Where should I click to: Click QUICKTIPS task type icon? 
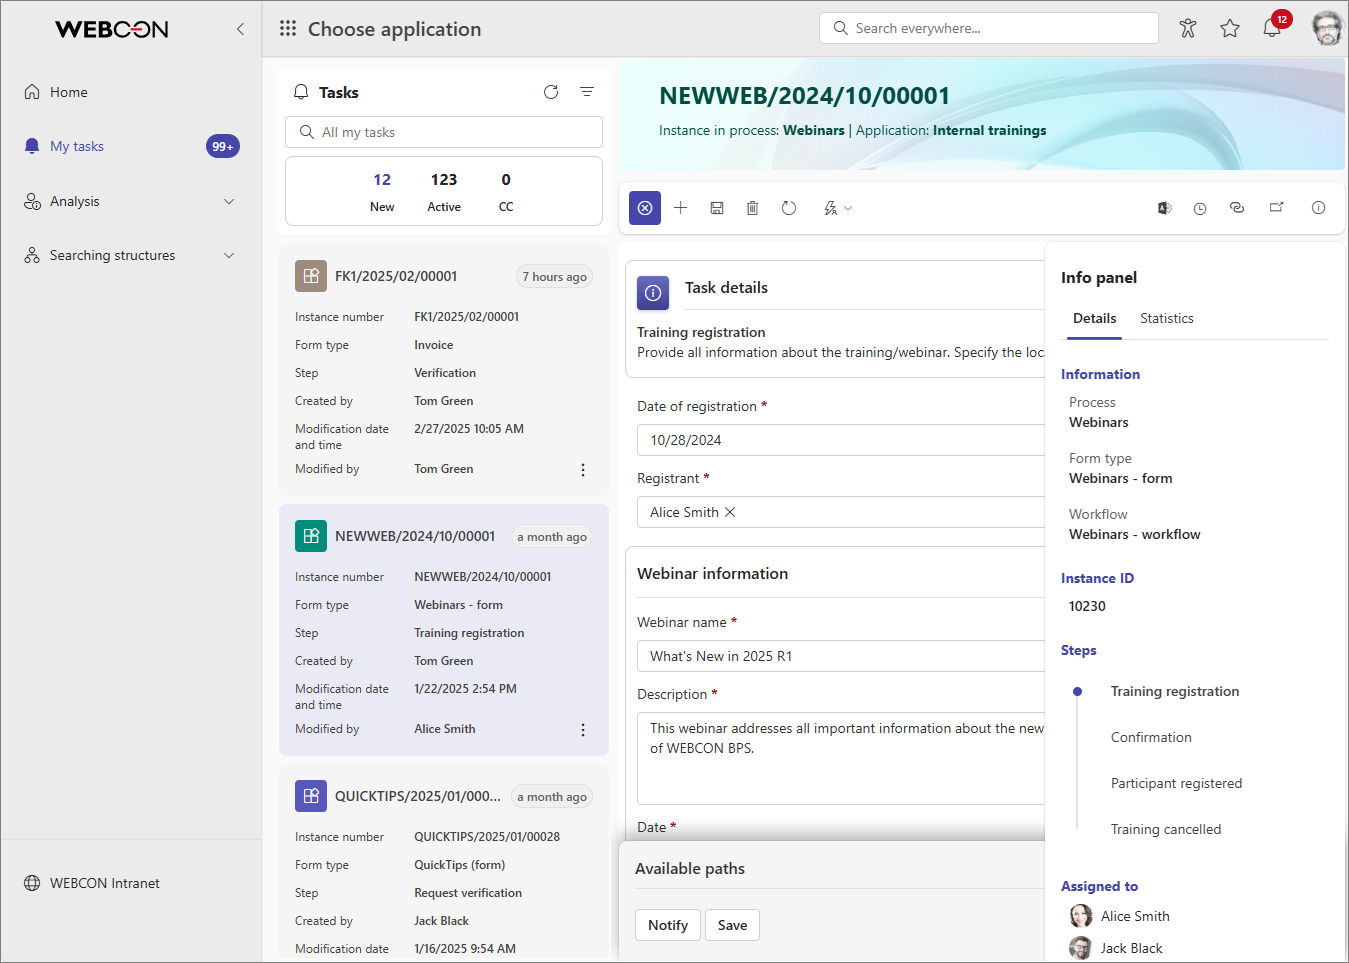pos(311,796)
